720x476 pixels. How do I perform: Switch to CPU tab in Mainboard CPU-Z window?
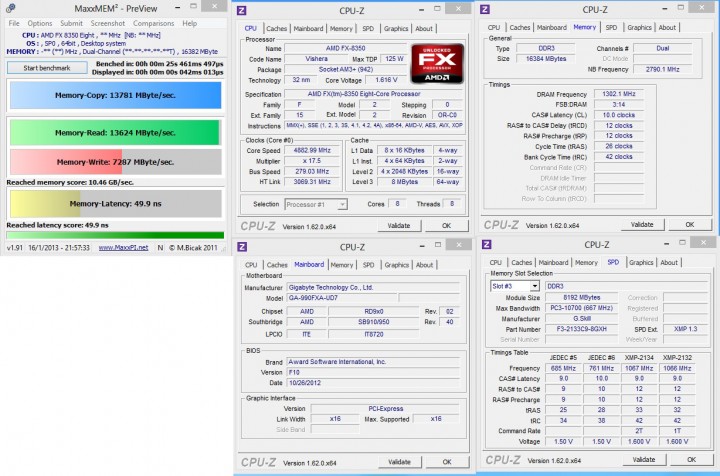click(251, 265)
